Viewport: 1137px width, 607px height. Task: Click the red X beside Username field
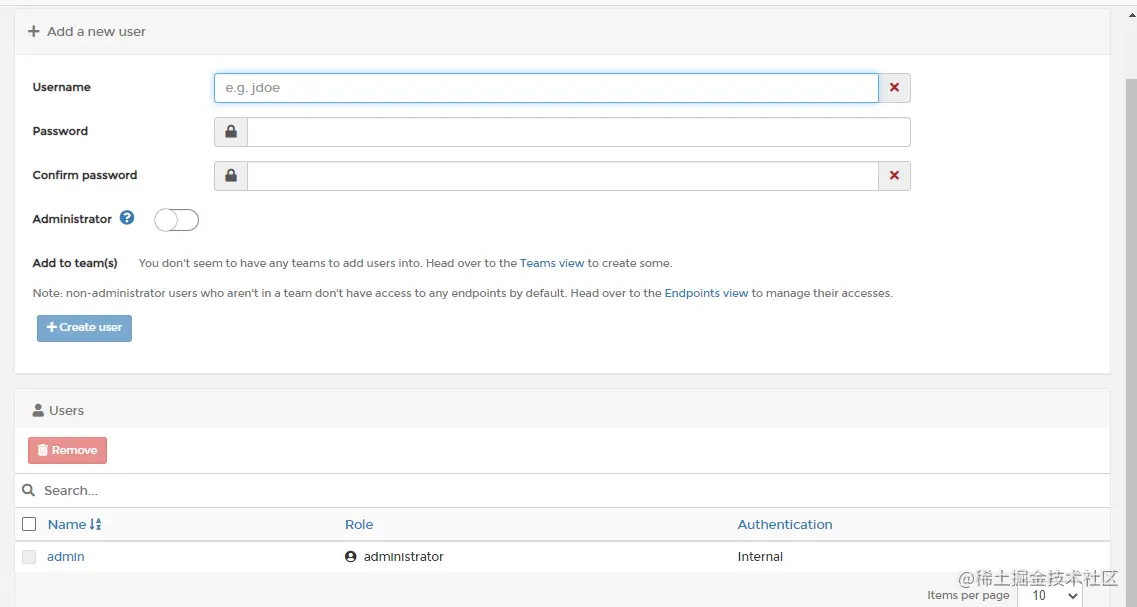point(894,88)
